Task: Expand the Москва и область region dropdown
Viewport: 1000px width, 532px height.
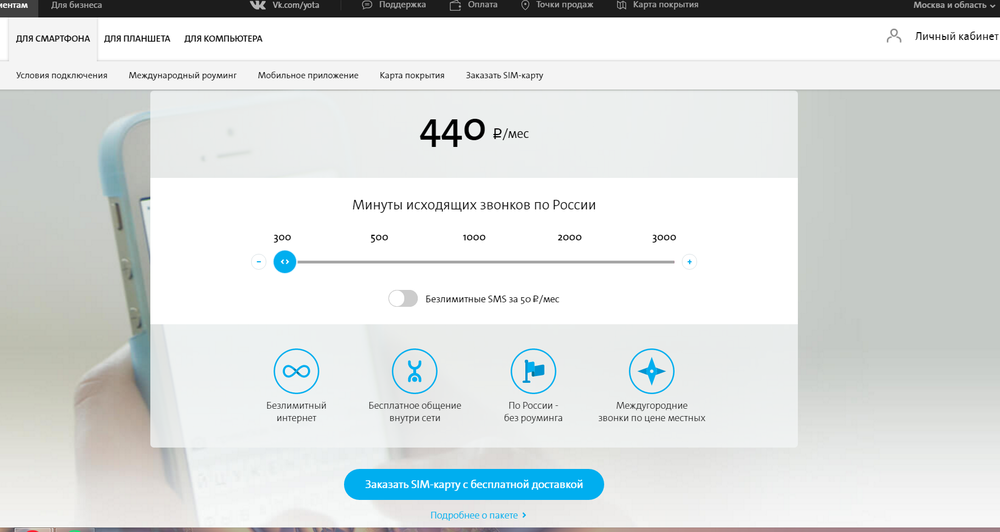Action: 955,5
